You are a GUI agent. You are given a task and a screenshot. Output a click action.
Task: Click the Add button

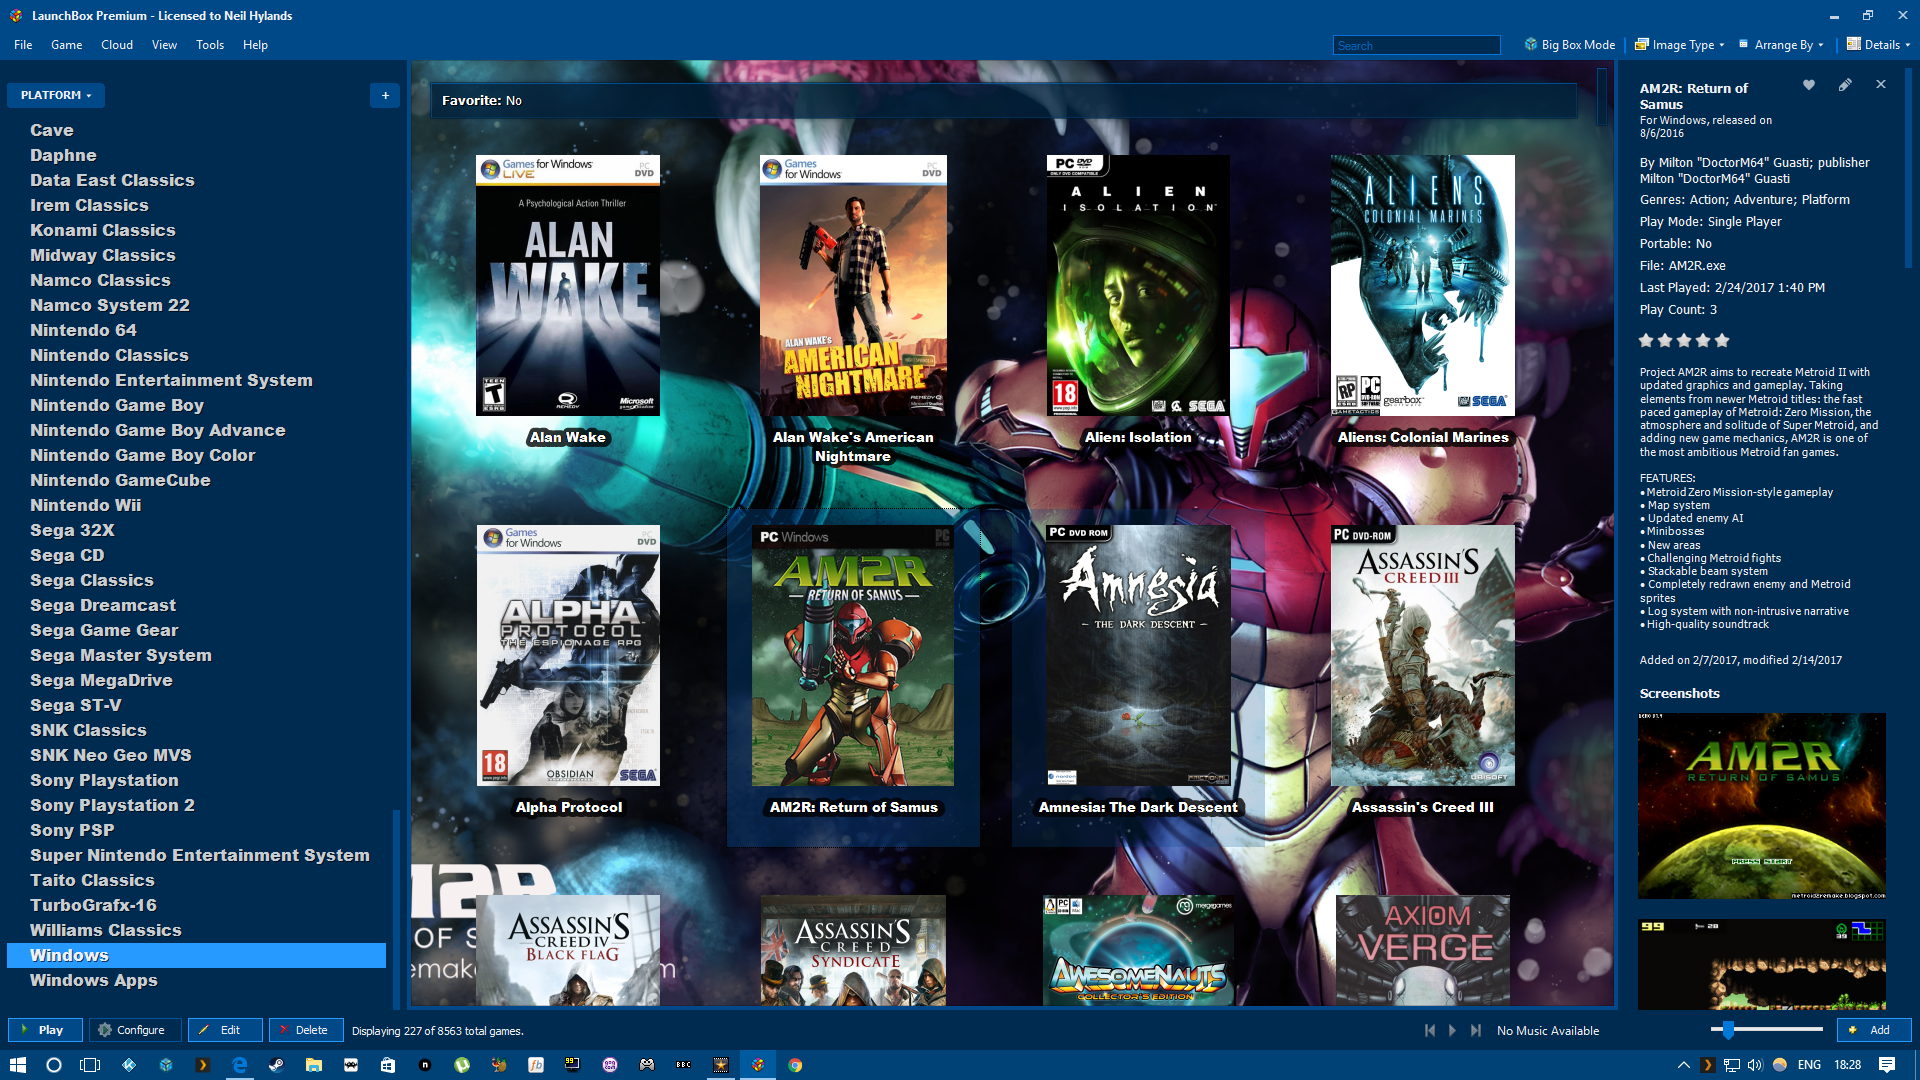click(x=1874, y=1030)
